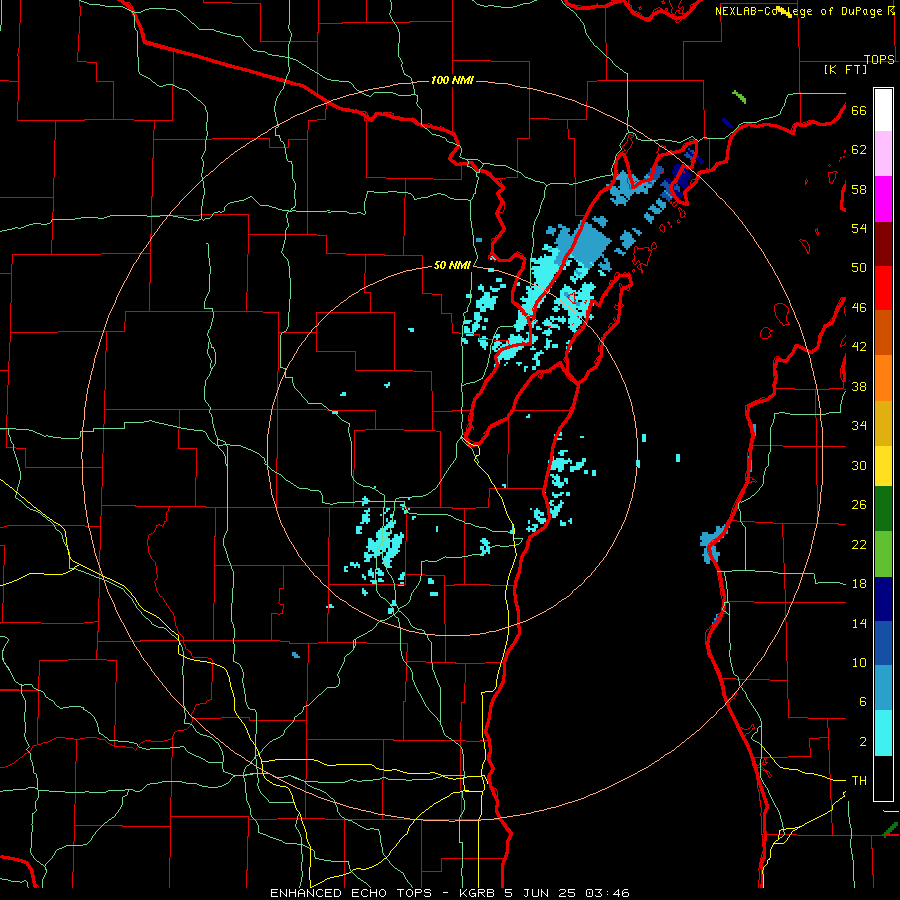Click the legend value '34'
This screenshot has height=900, width=900.
(x=859, y=426)
